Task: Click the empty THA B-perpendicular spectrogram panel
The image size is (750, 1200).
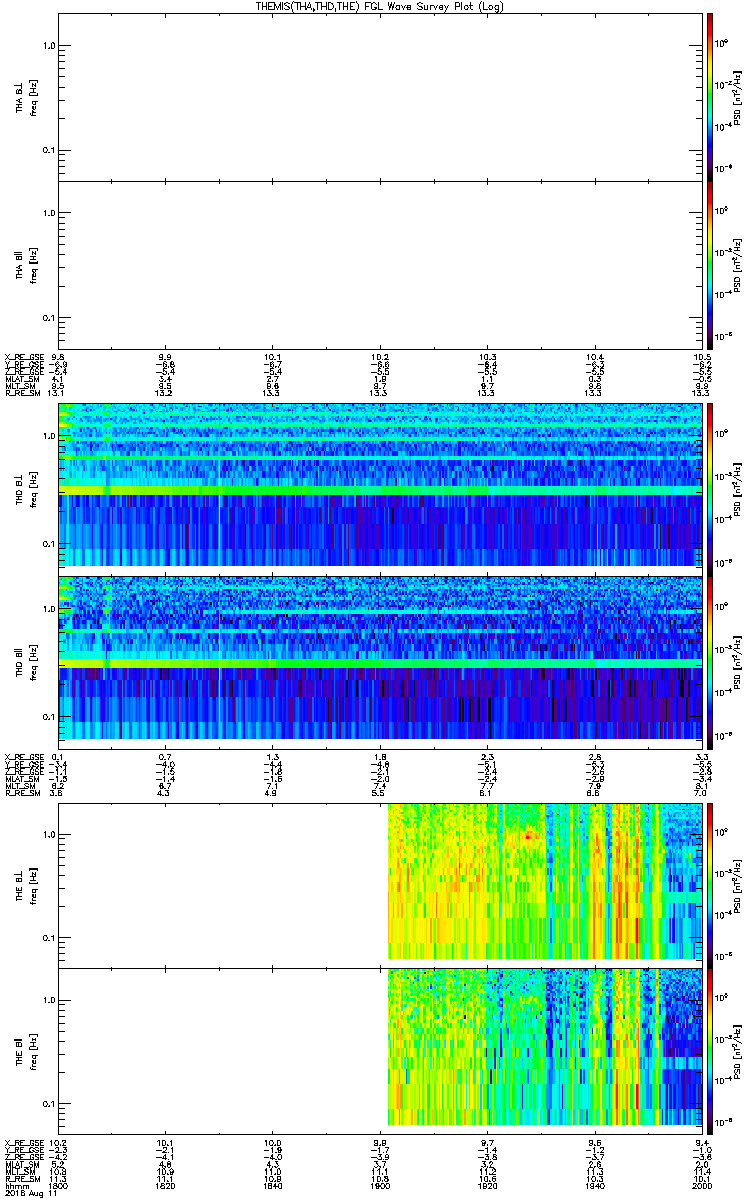Action: coord(380,97)
